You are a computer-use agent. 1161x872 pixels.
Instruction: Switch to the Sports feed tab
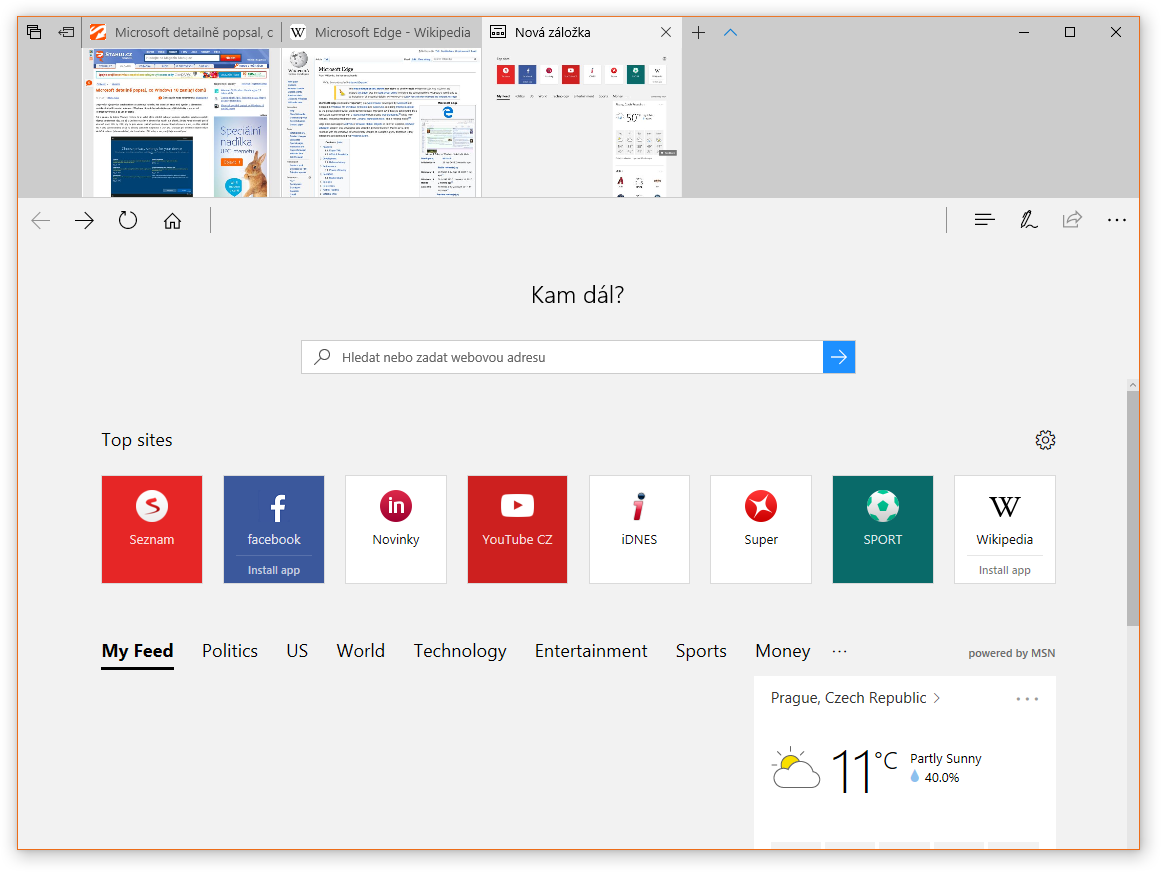pyautogui.click(x=701, y=651)
